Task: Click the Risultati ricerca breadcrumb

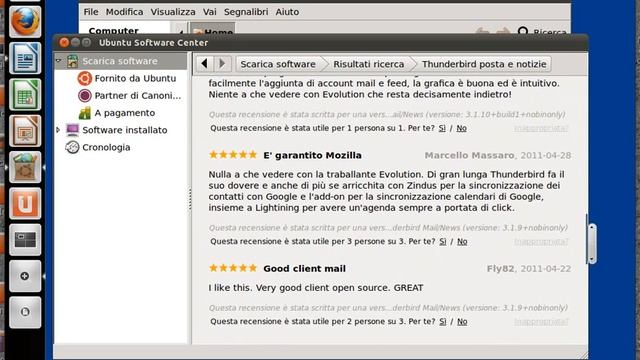Action: (369, 64)
